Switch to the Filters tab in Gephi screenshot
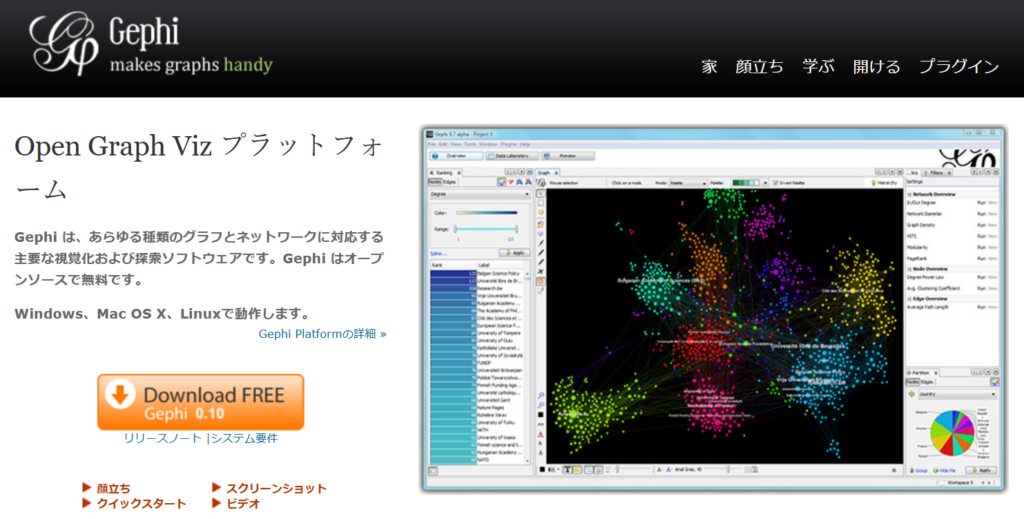The height and width of the screenshot is (519, 1024). pyautogui.click(x=937, y=173)
